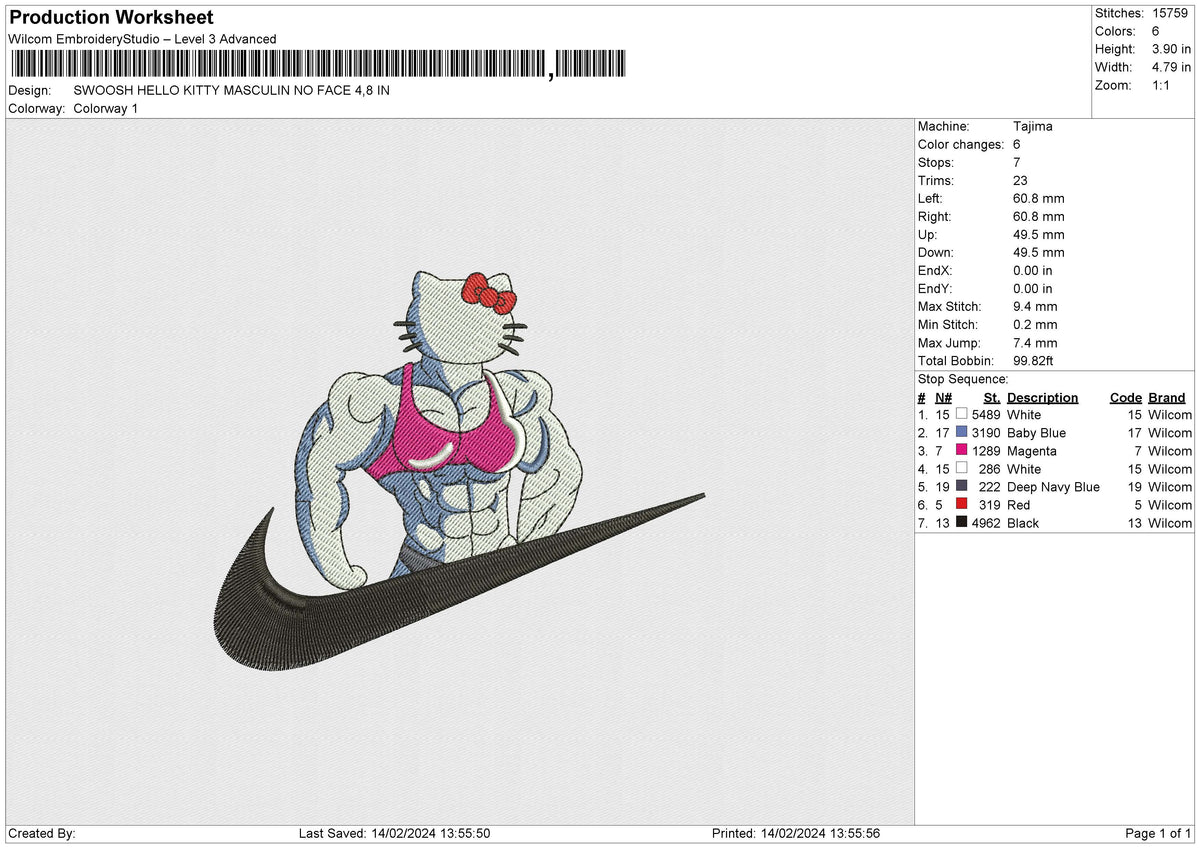Click the 'Deep Navy Blue' description text
Screen dimensions: 1200x848
click(1054, 487)
